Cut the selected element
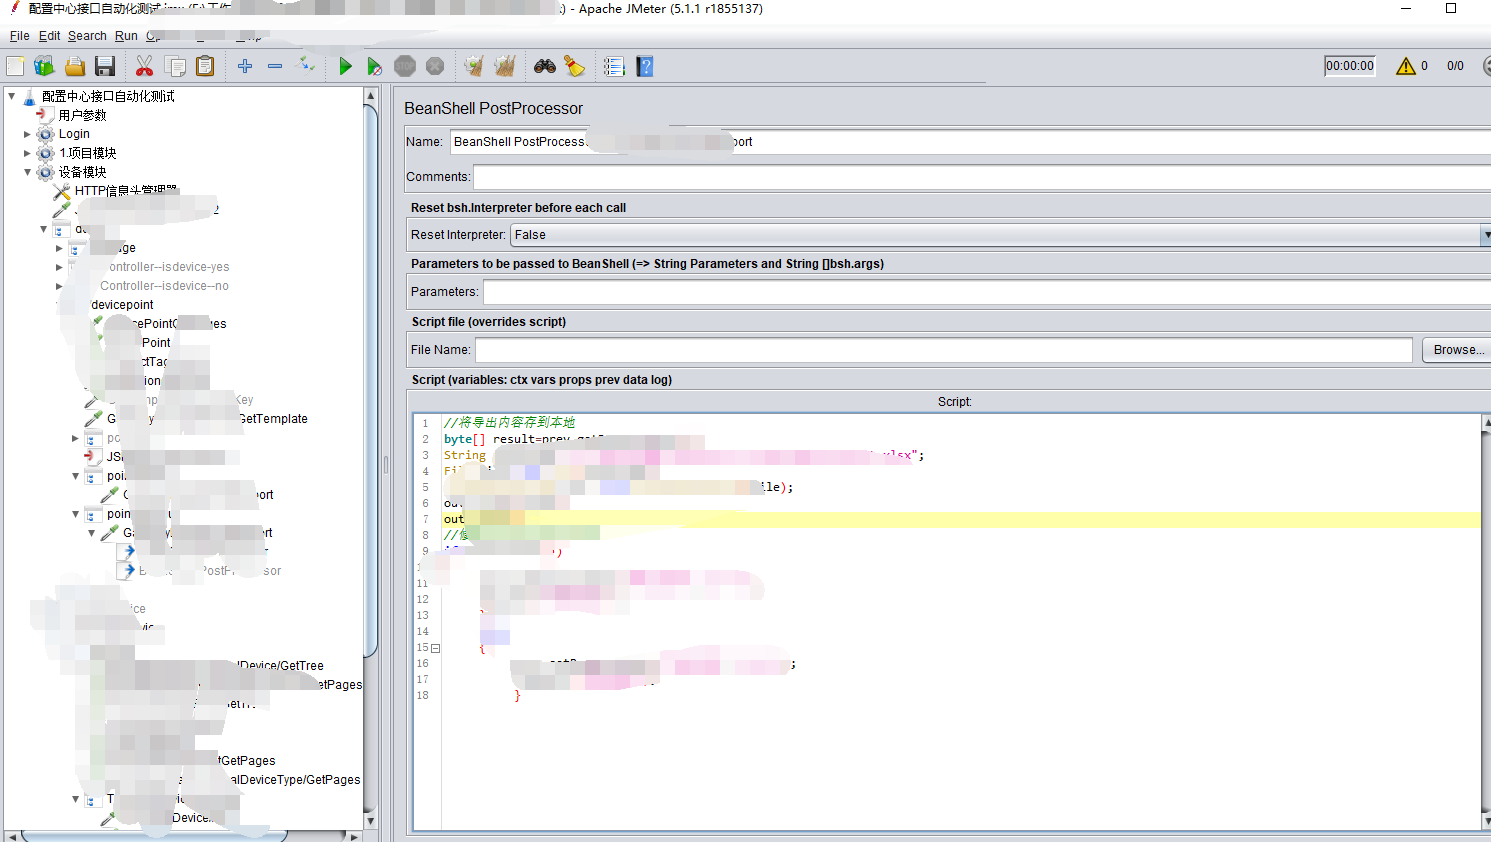 (x=145, y=66)
